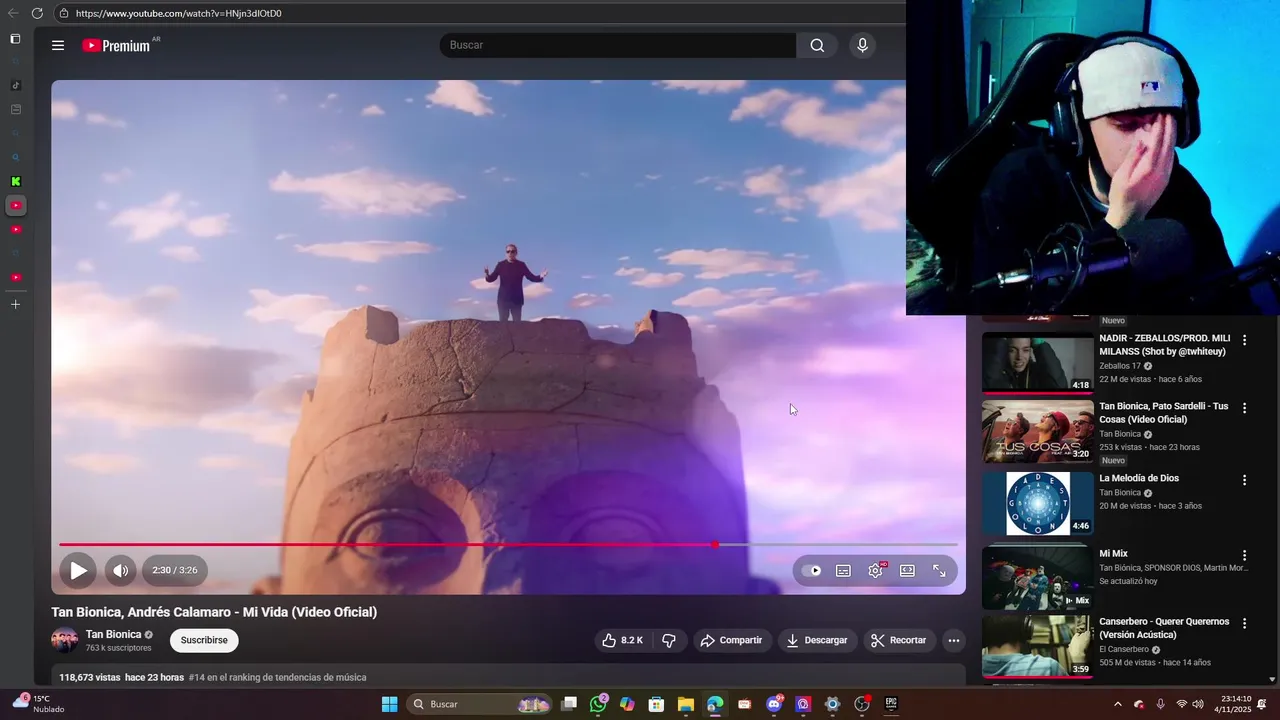This screenshot has height=720, width=1280.
Task: Open the taskbar volume control
Action: (1198, 704)
